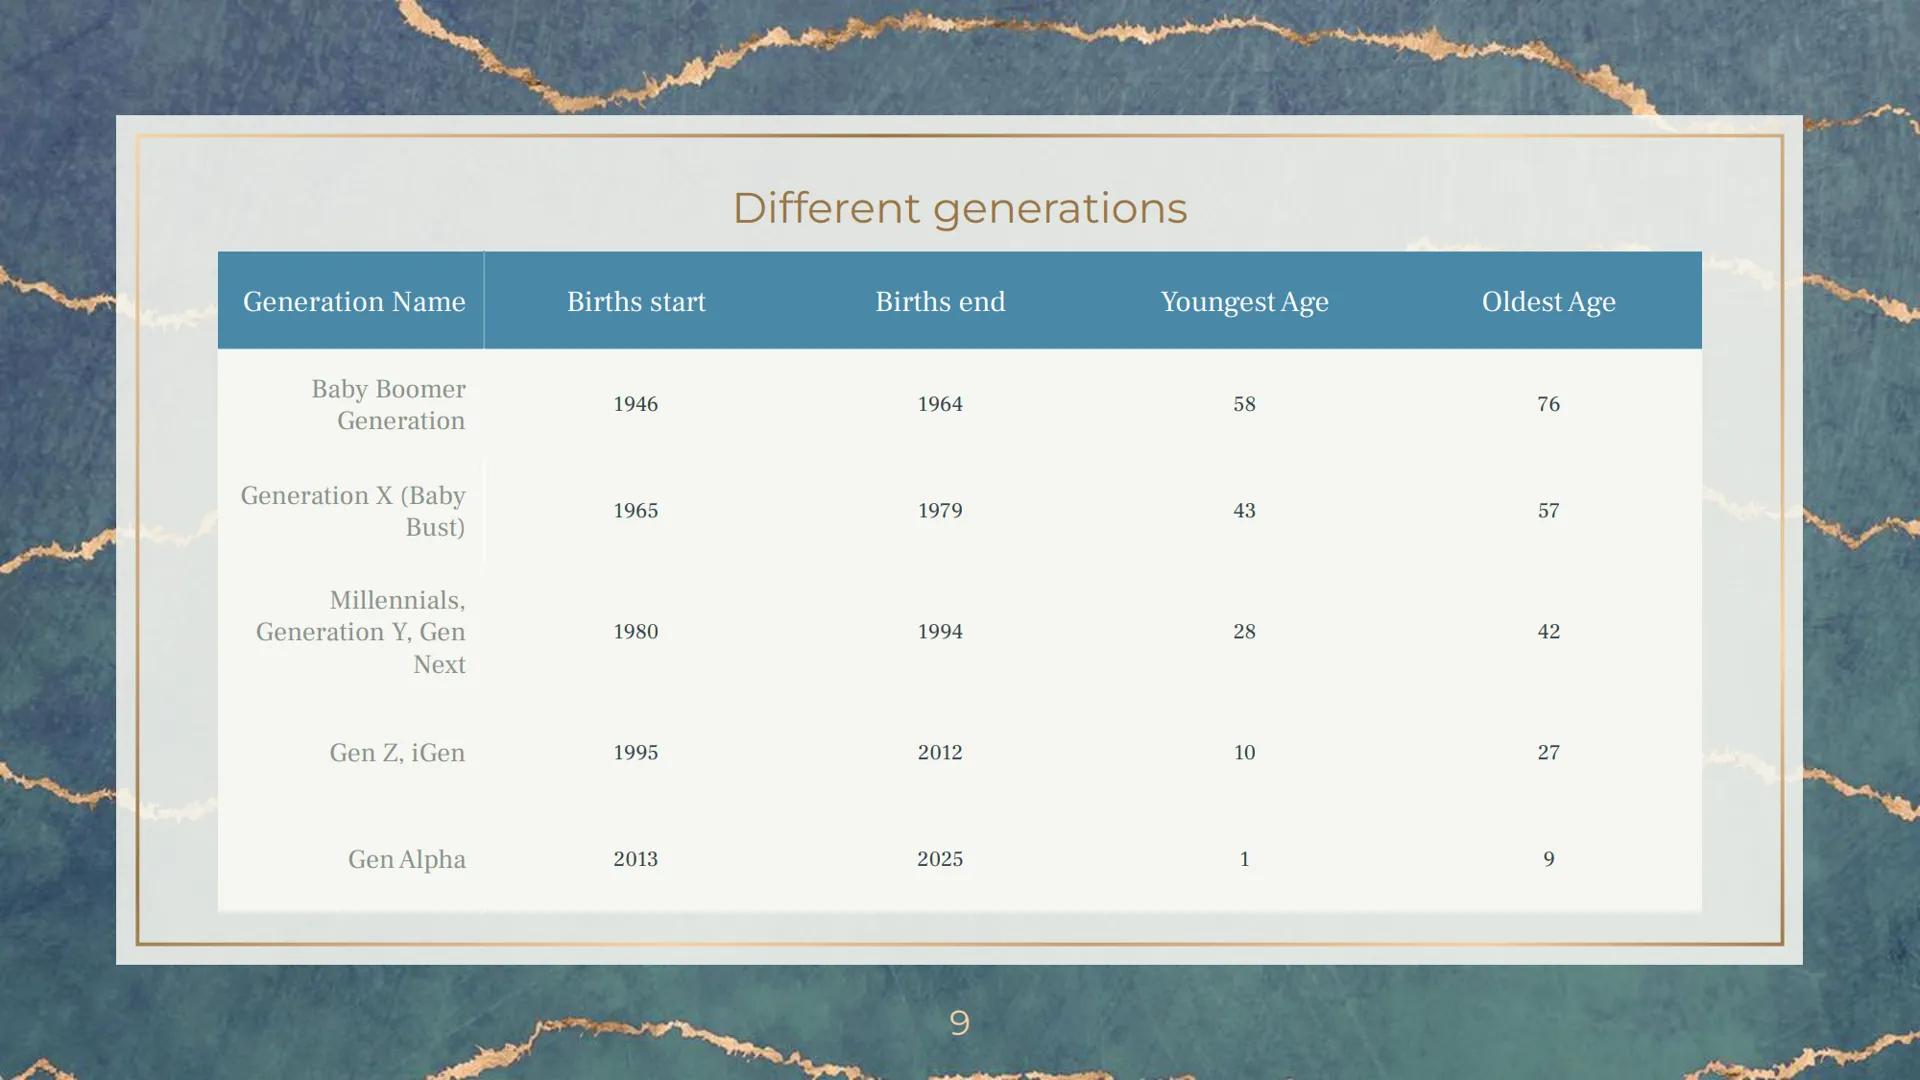Select the 2013 births start cell
The width and height of the screenshot is (1920, 1080).
tap(636, 859)
